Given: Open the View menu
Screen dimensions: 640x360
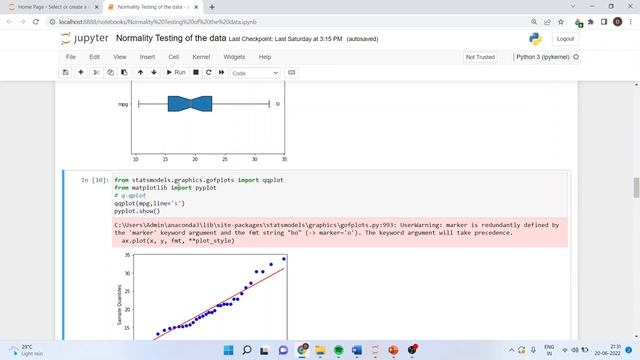Looking at the screenshot, I should click(120, 57).
